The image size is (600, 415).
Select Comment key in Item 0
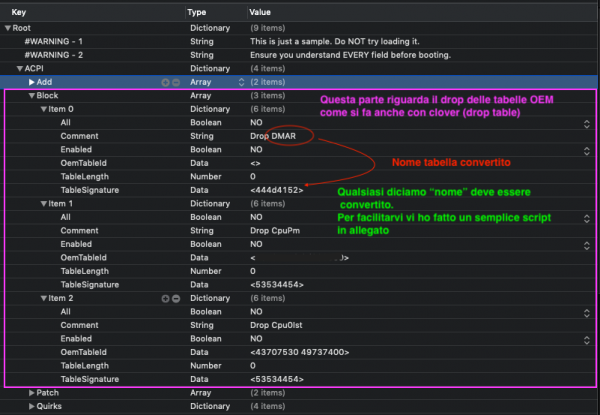pos(79,136)
